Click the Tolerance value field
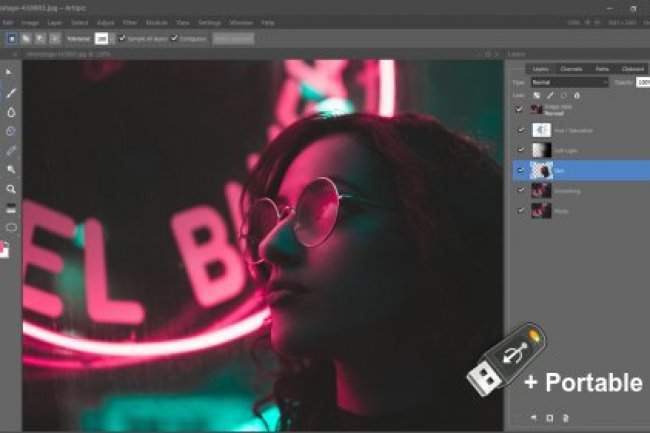 (102, 39)
